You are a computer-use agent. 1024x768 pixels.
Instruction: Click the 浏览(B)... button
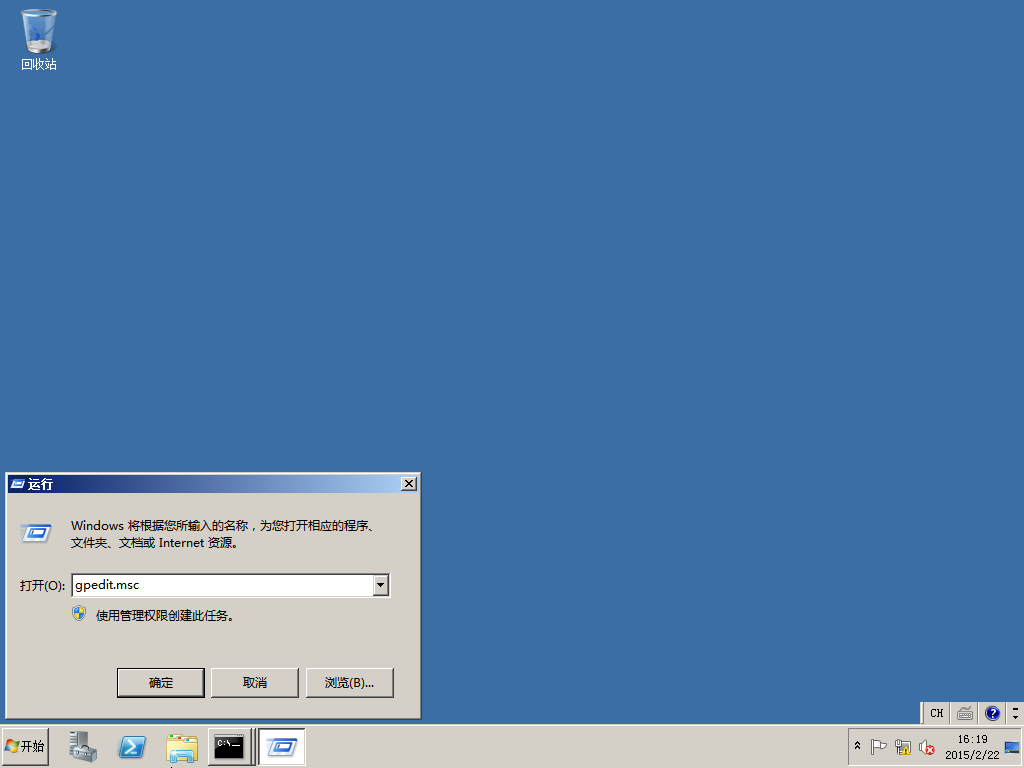point(349,682)
